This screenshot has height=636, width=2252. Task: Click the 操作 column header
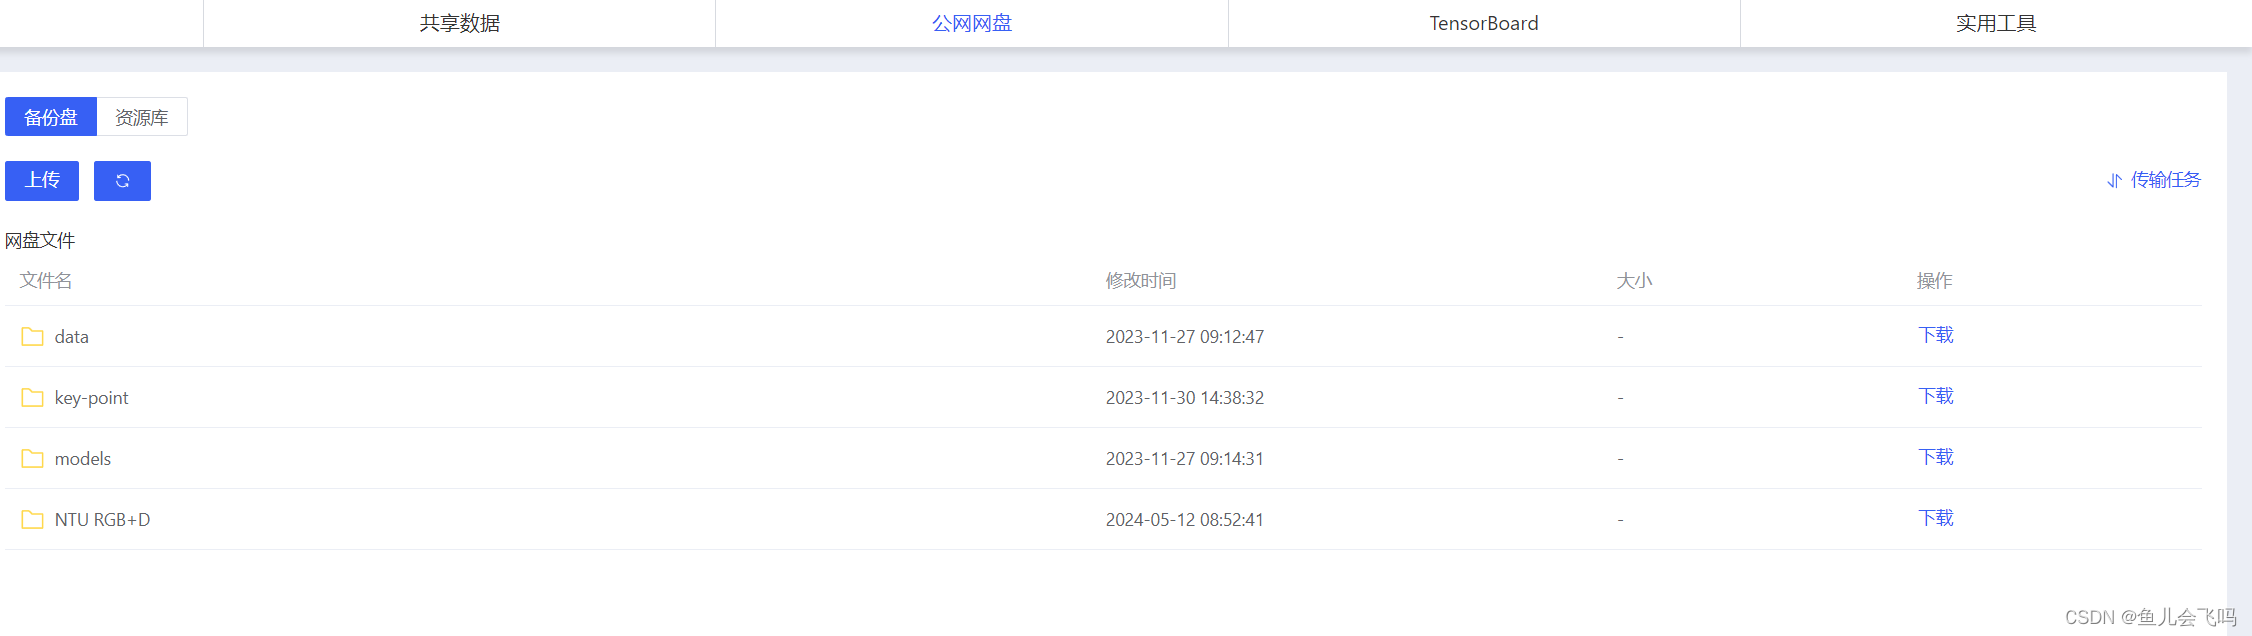point(1934,281)
